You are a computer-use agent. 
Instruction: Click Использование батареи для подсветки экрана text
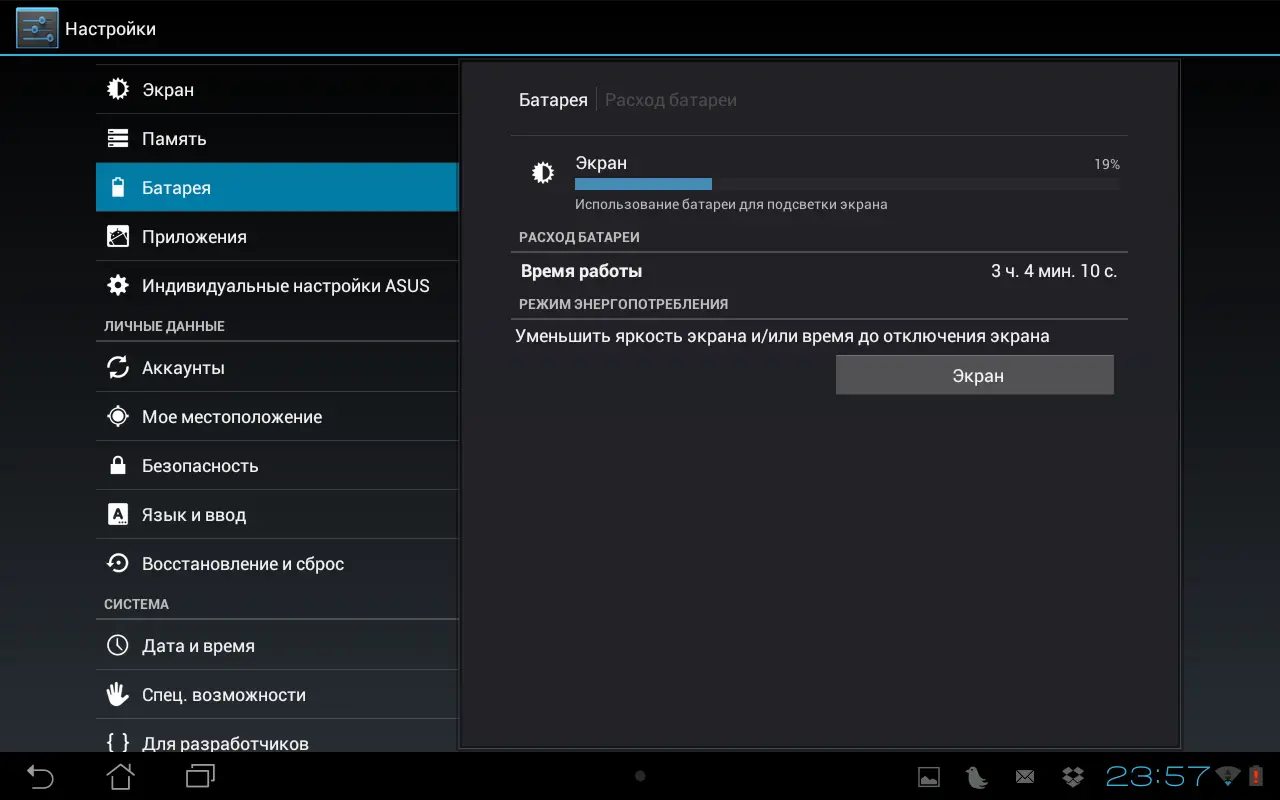tap(731, 204)
